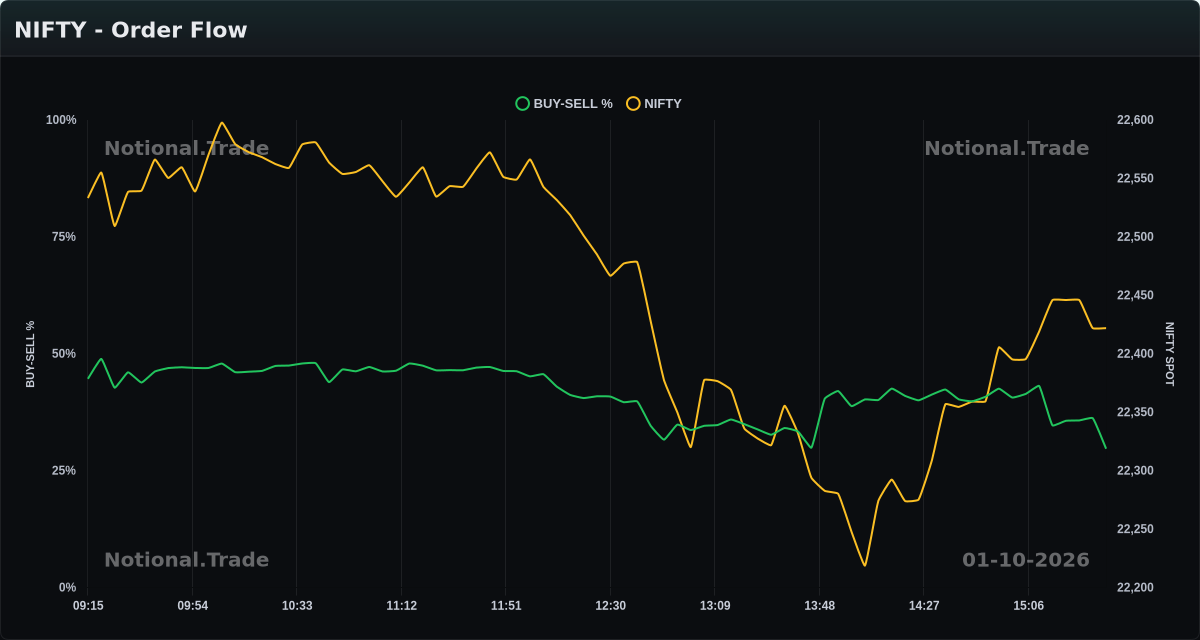
Task: Click the 12:30 time axis label
Action: point(610,606)
